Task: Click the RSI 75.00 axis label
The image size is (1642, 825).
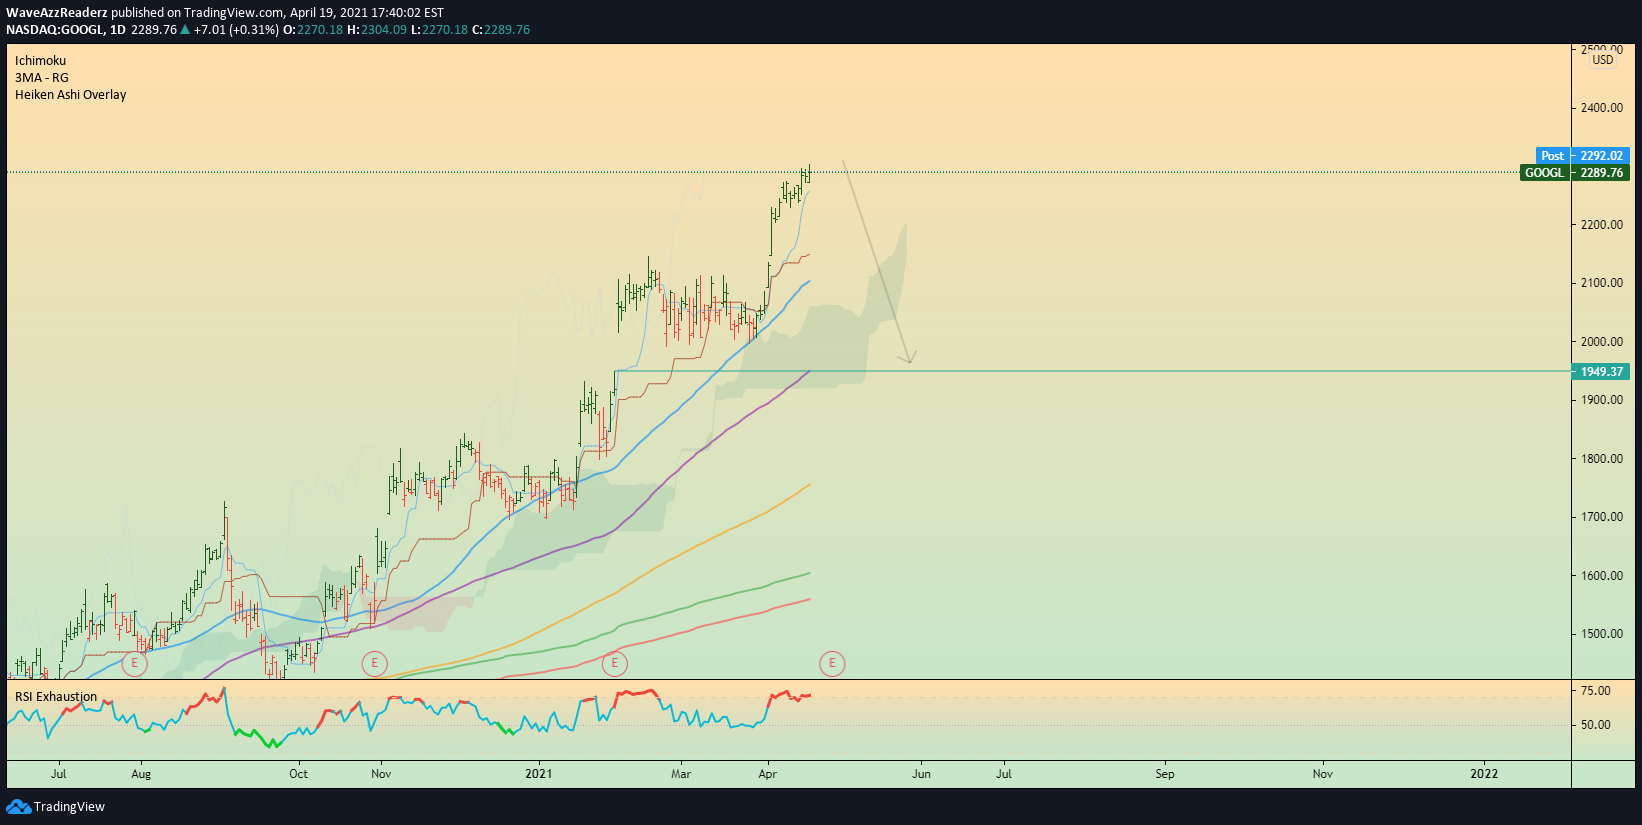Action: tap(1596, 691)
